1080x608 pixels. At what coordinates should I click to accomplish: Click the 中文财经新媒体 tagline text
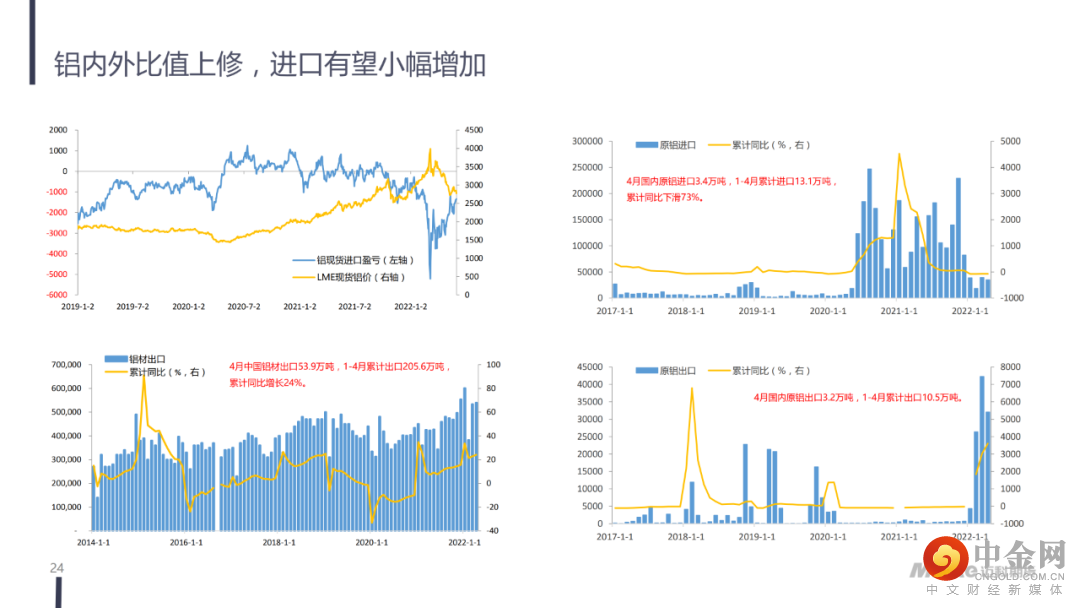995,590
